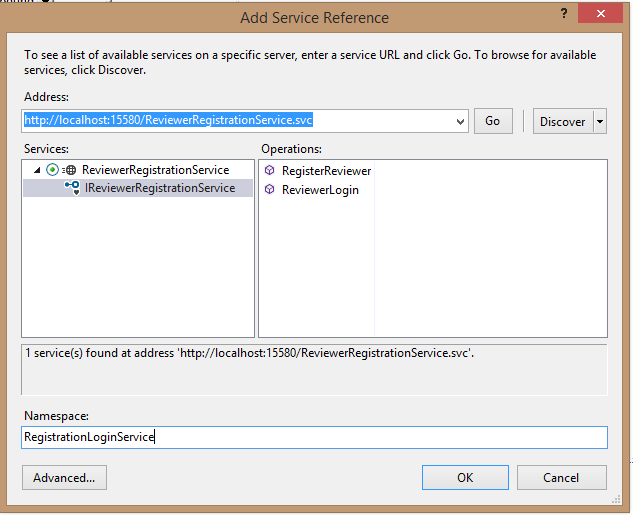The height and width of the screenshot is (515, 633).
Task: Select the RegisterReviewer operation
Action: pos(326,171)
